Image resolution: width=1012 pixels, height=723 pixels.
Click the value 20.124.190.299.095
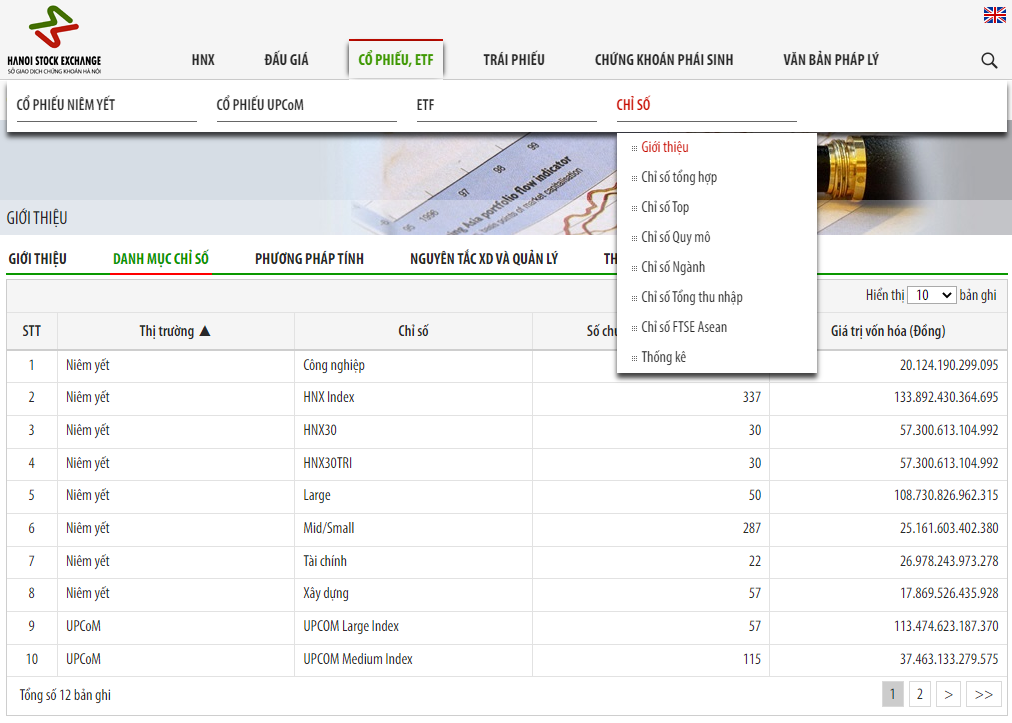tap(949, 365)
